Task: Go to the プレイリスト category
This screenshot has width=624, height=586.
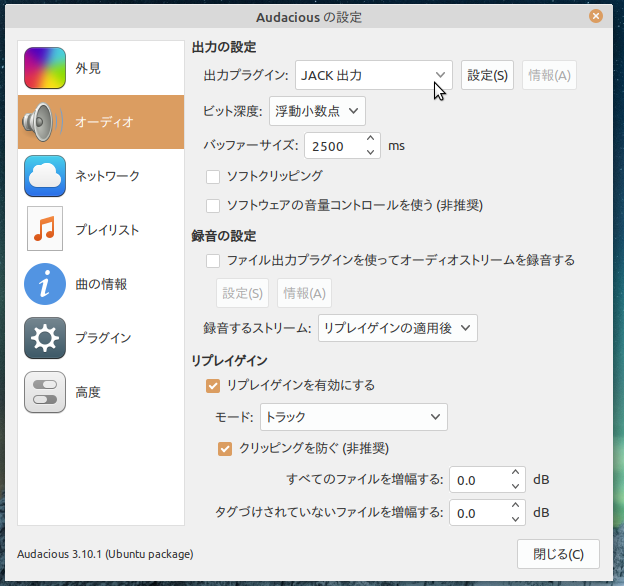Action: (101, 230)
